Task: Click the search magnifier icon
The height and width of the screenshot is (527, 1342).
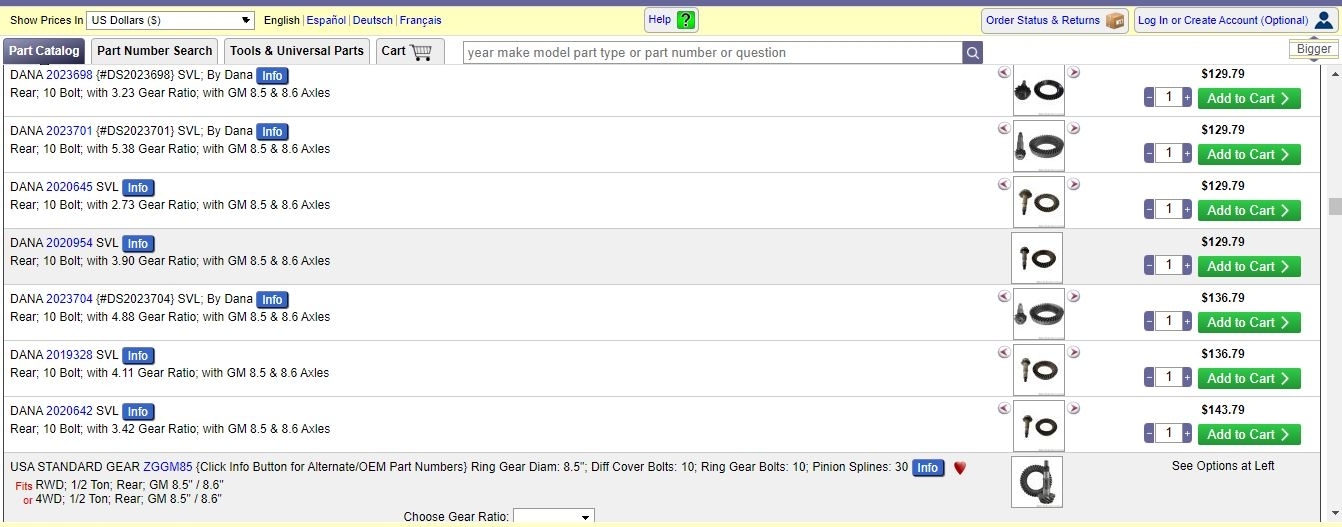Action: pyautogui.click(x=972, y=53)
